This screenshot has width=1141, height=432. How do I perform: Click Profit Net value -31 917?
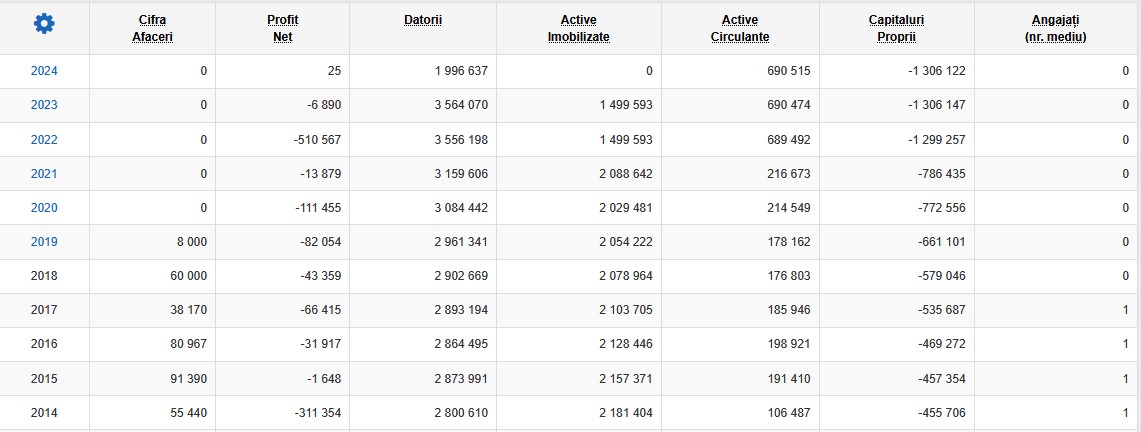click(321, 344)
